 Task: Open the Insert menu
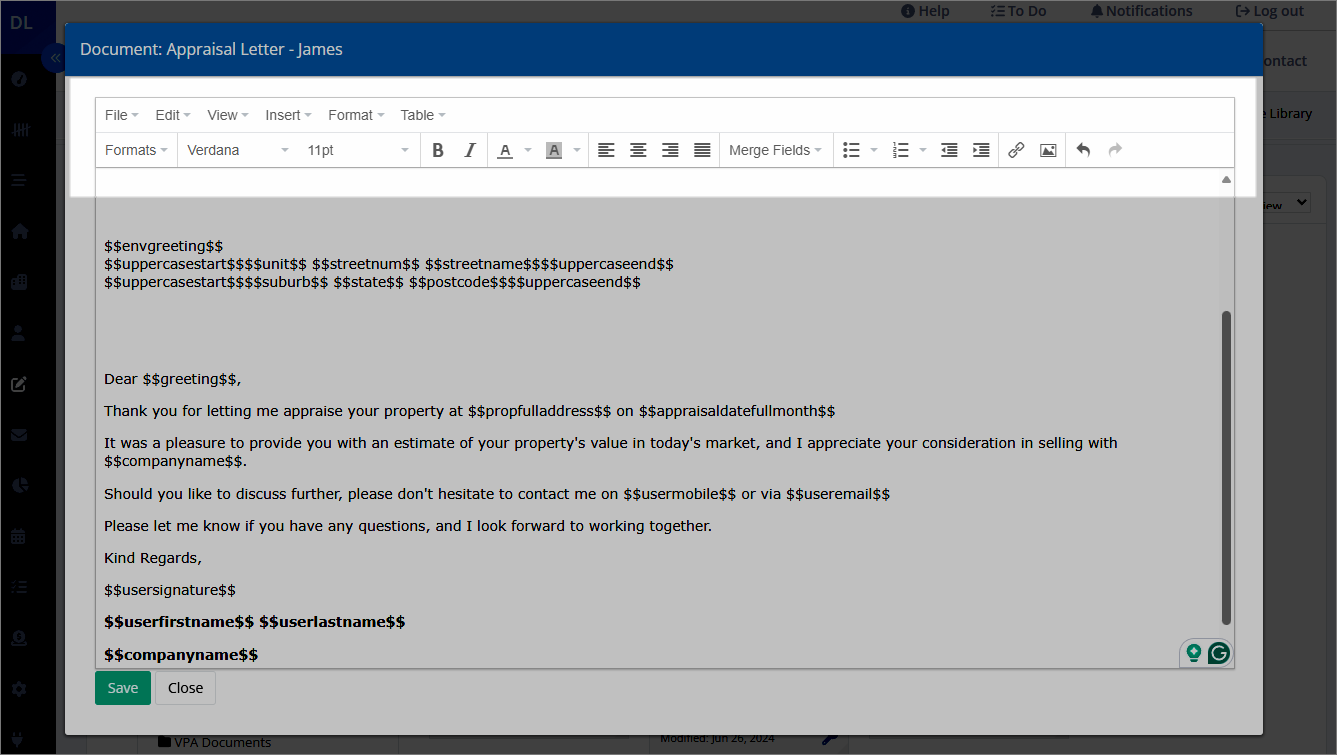pyautogui.click(x=288, y=115)
